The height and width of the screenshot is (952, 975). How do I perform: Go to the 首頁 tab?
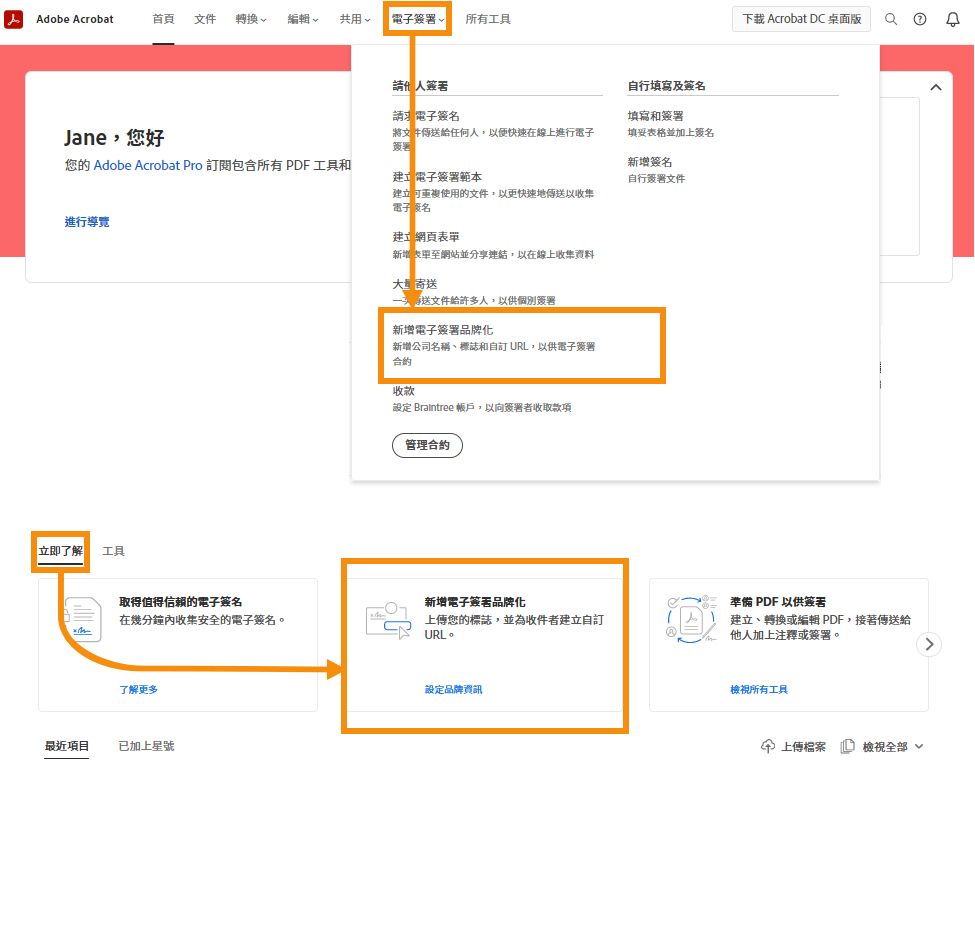(x=164, y=19)
